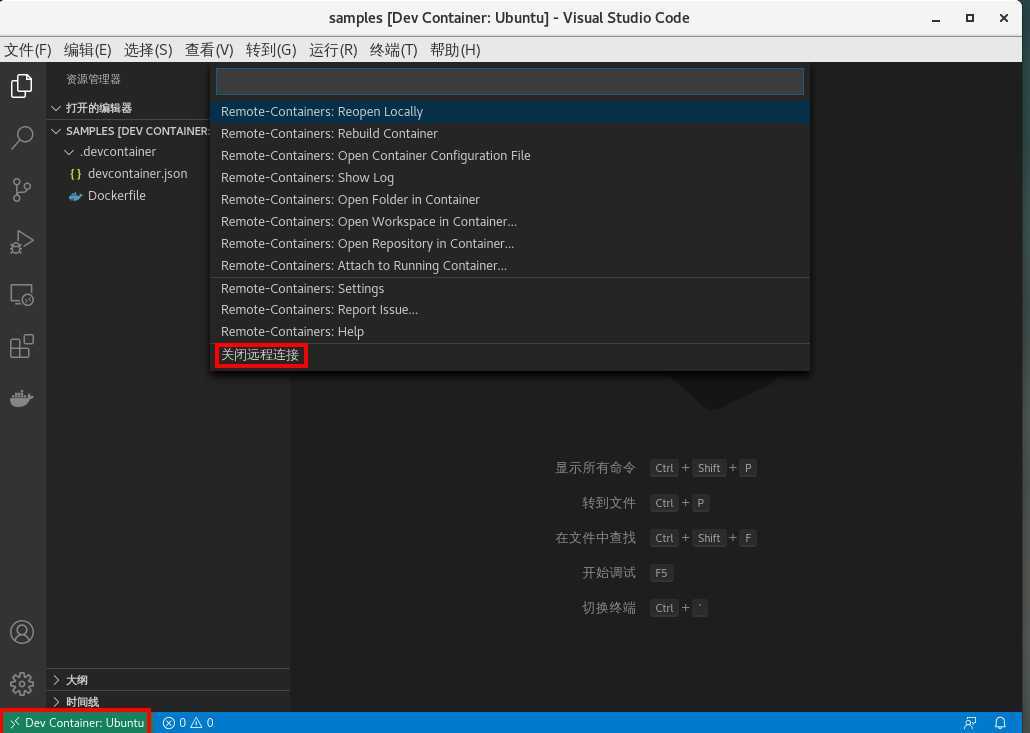Open the 查看(V) menu
The image size is (1030, 733).
(209, 50)
